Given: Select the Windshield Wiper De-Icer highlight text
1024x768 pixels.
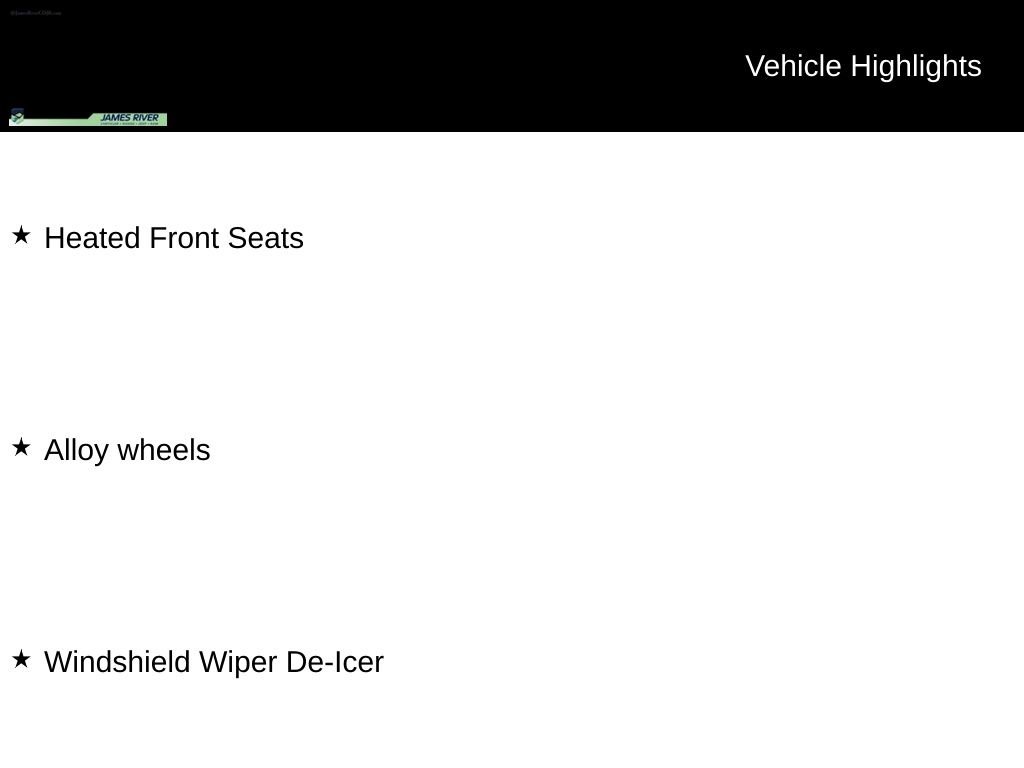Looking at the screenshot, I should [214, 662].
